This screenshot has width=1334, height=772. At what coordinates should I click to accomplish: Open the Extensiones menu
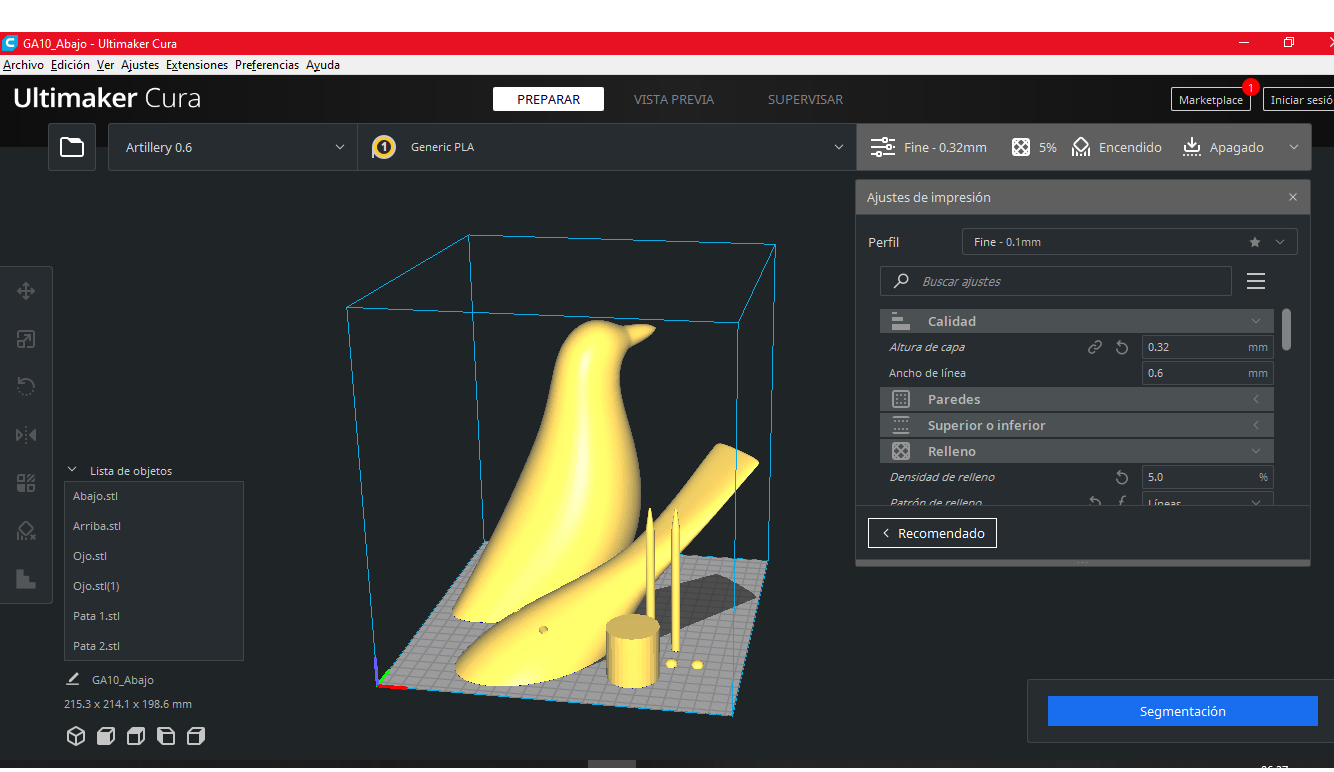[x=197, y=65]
